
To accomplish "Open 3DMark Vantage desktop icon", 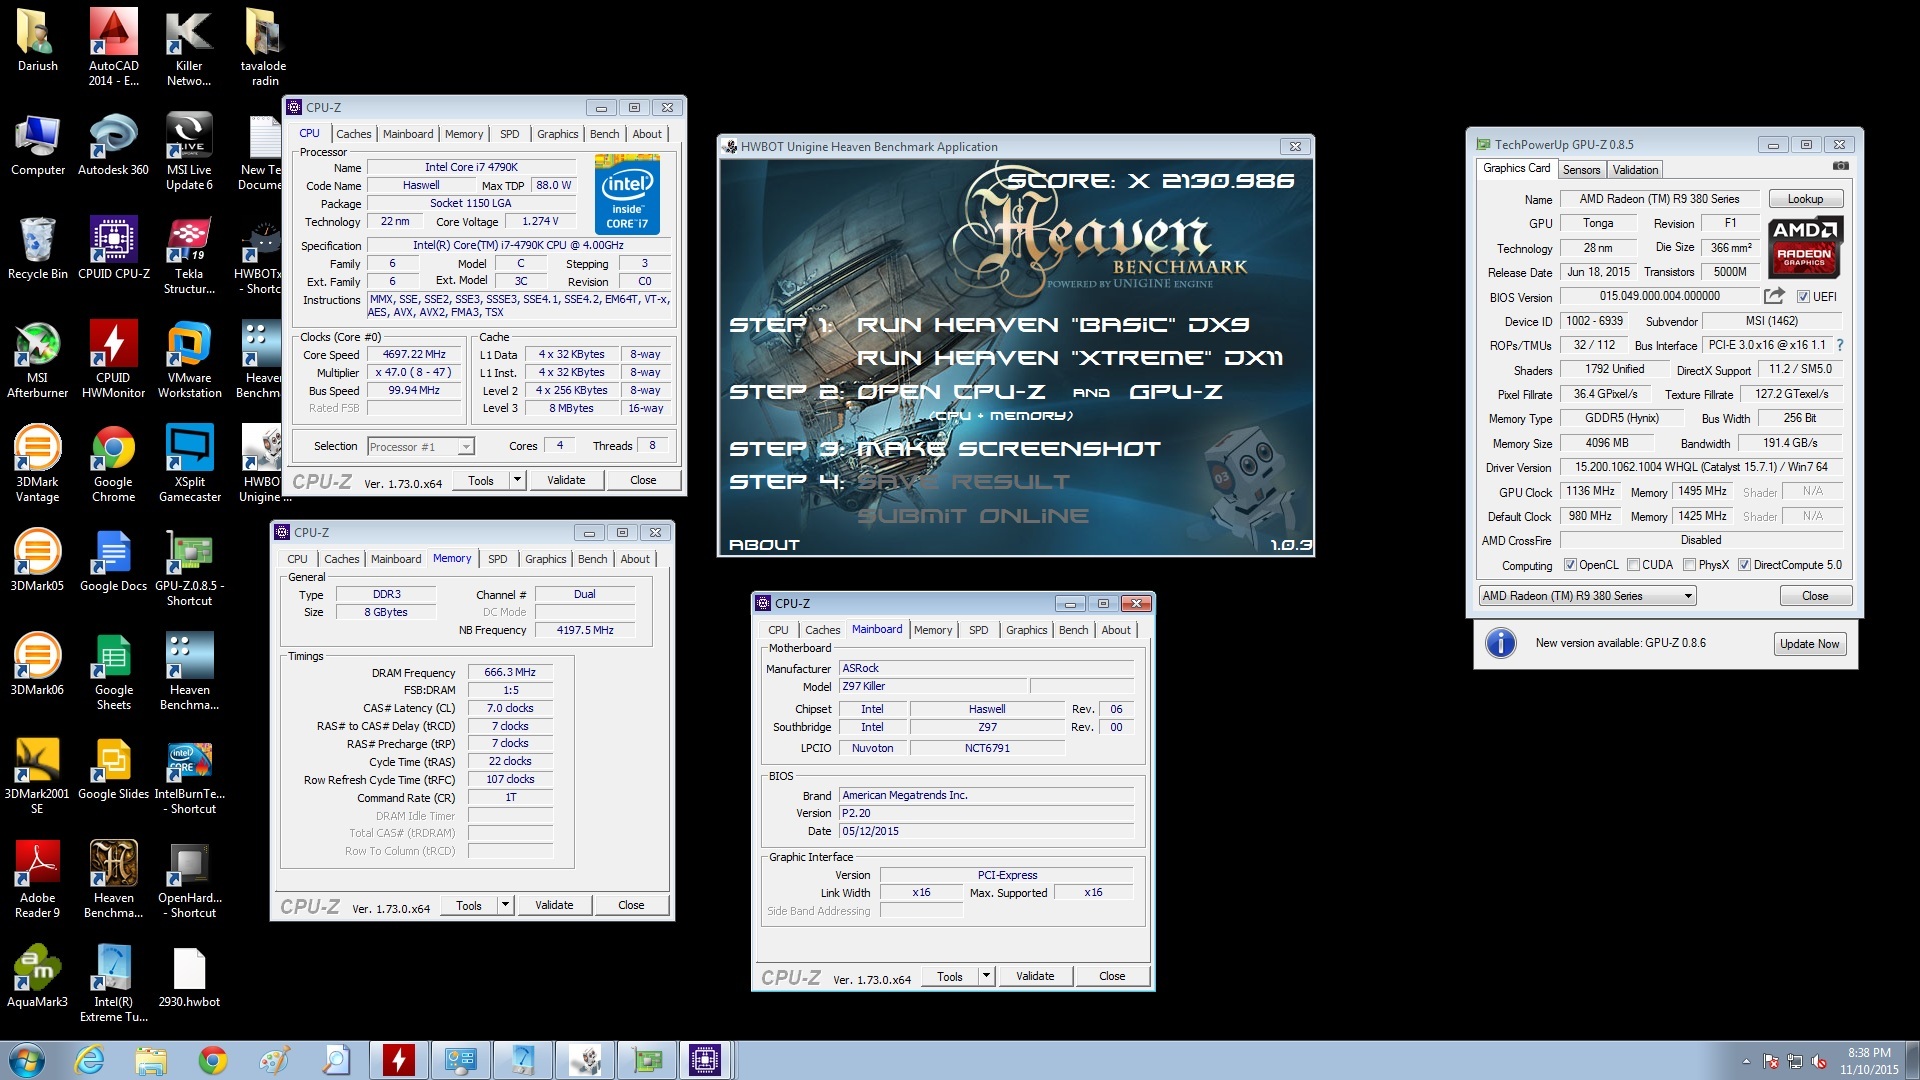I will pos(38,462).
